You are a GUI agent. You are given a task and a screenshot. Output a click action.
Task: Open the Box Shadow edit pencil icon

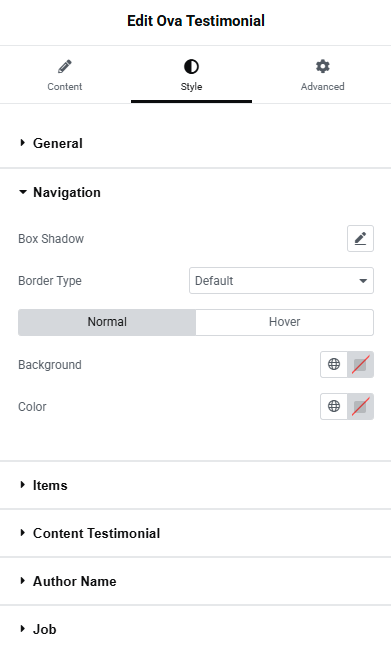pyautogui.click(x=360, y=239)
